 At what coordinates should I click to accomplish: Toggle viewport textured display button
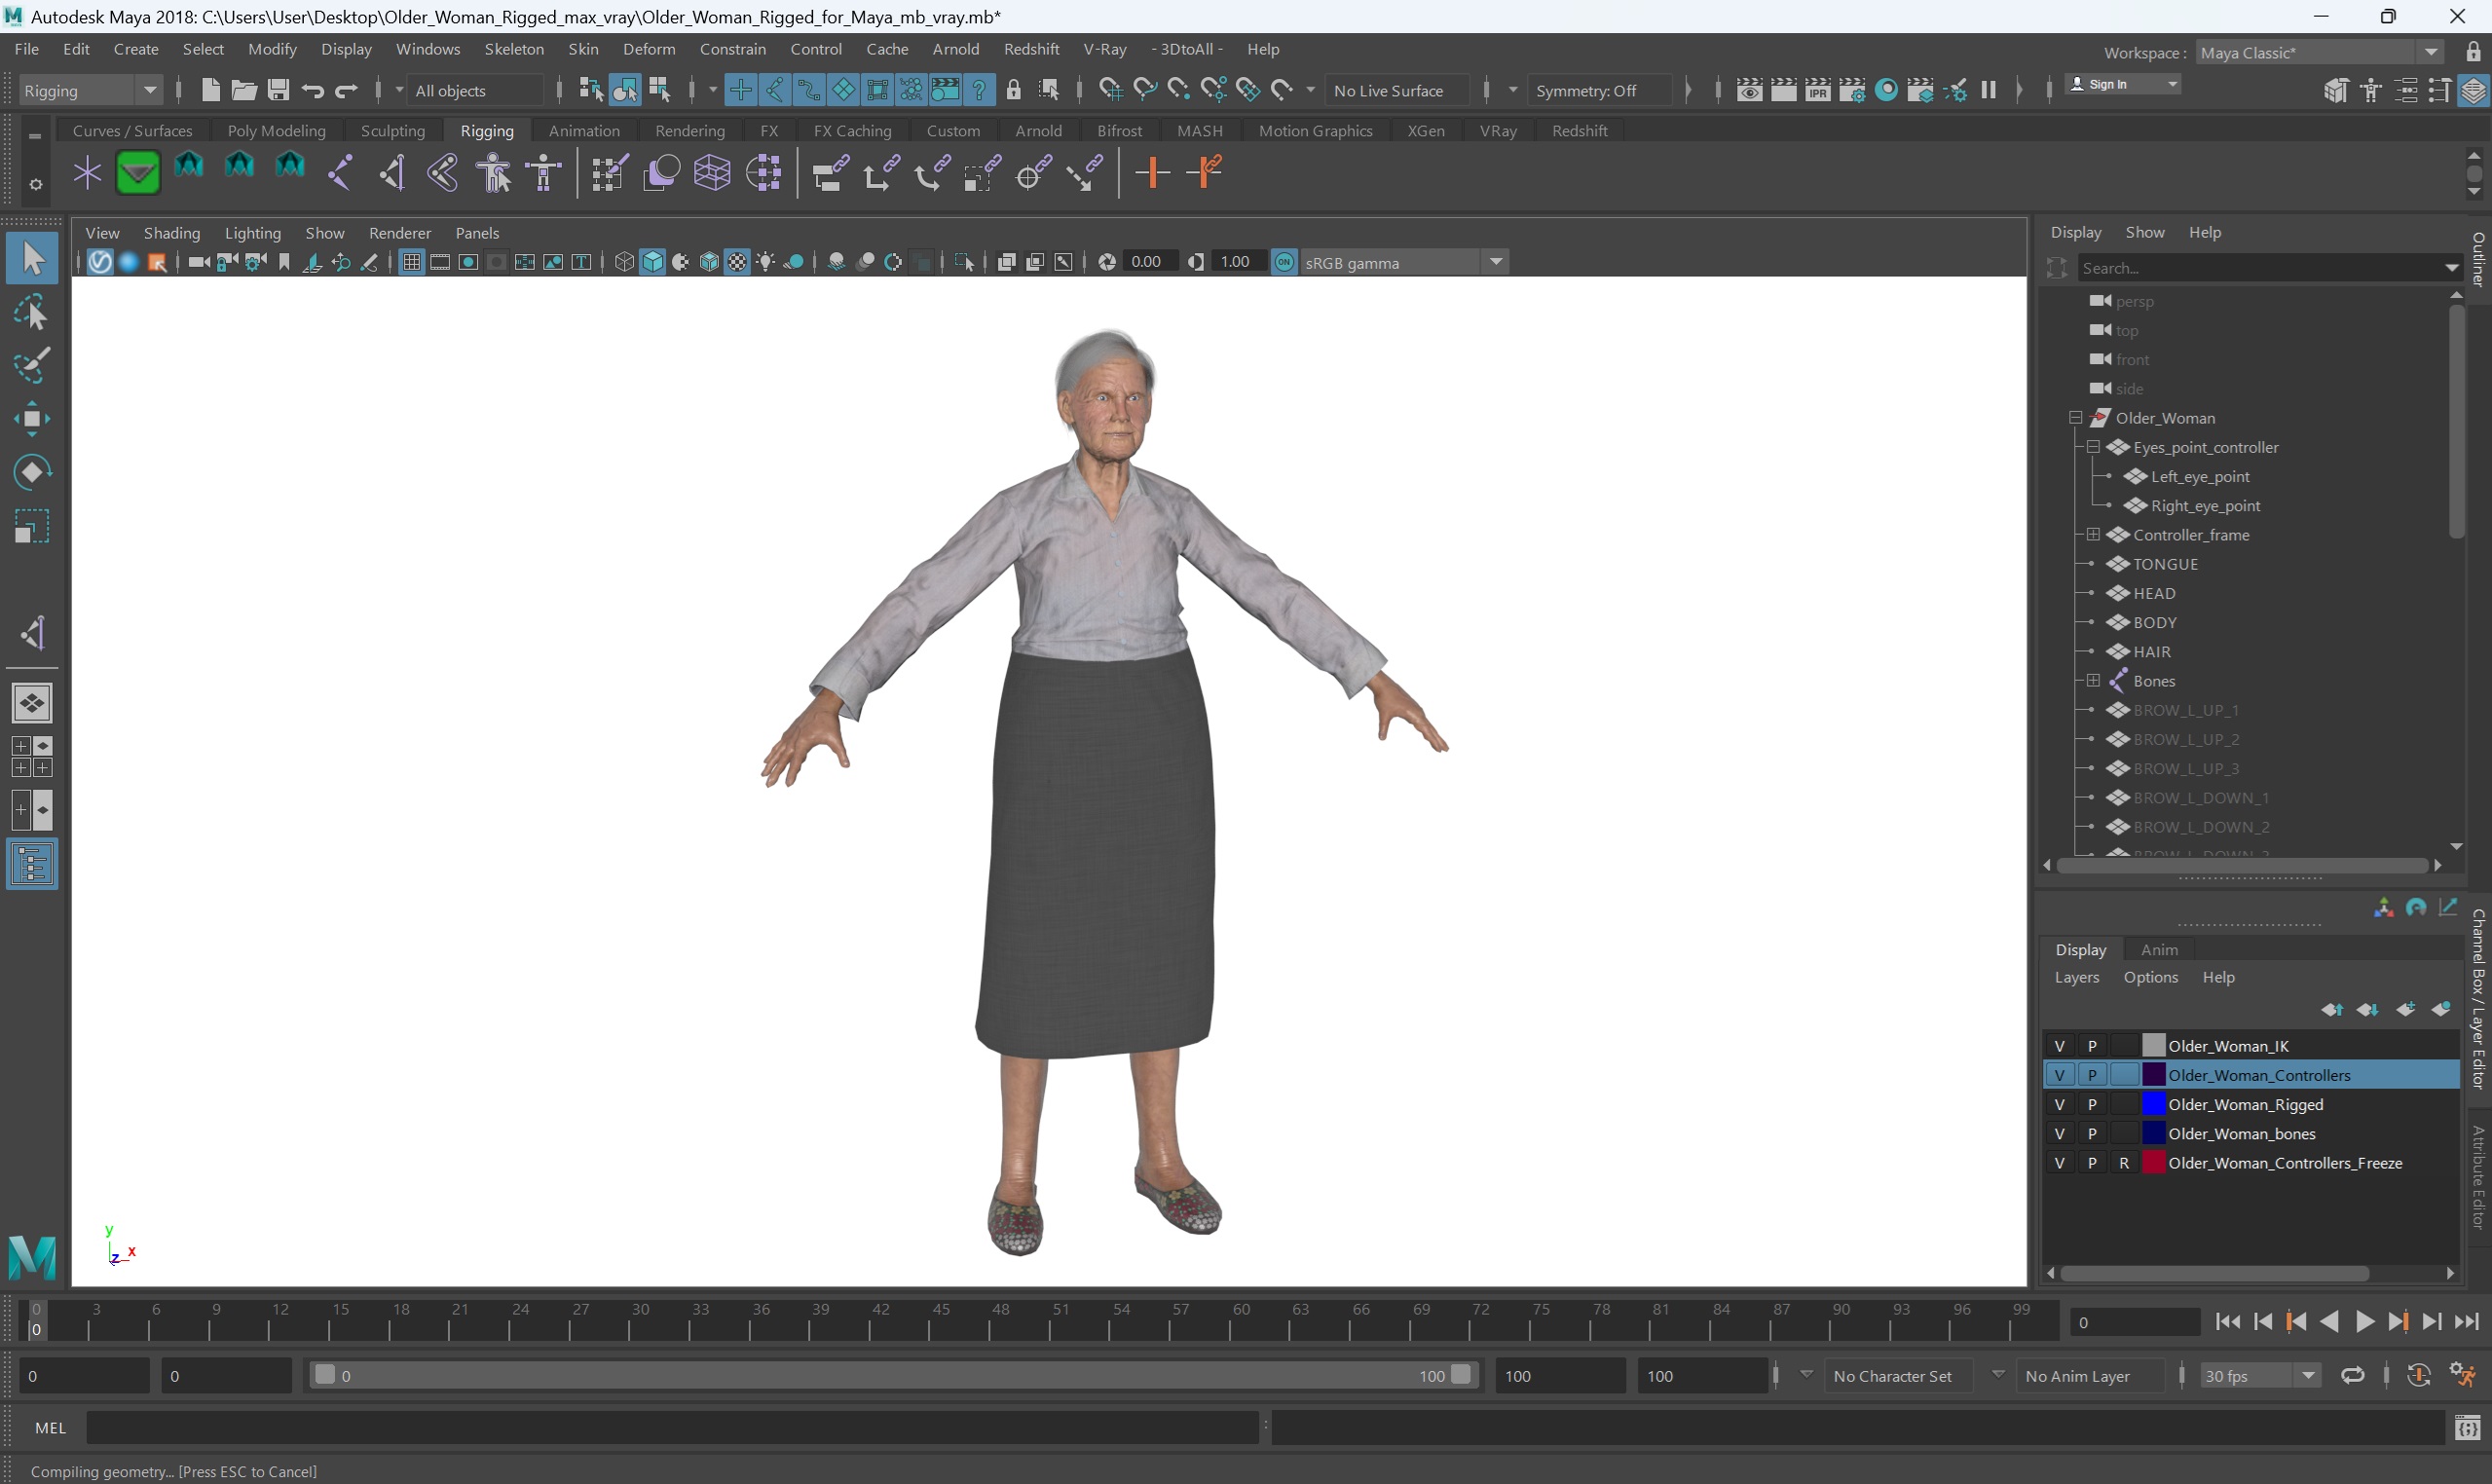(737, 262)
